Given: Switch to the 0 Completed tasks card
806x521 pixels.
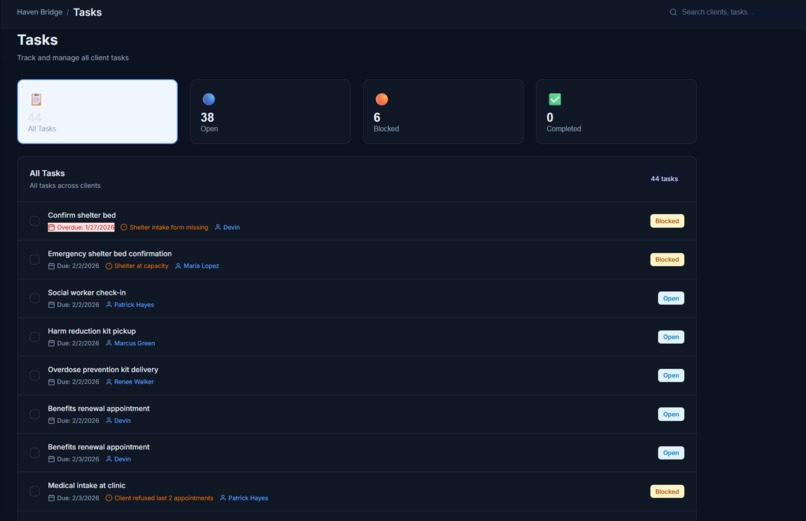Looking at the screenshot, I should pos(616,111).
